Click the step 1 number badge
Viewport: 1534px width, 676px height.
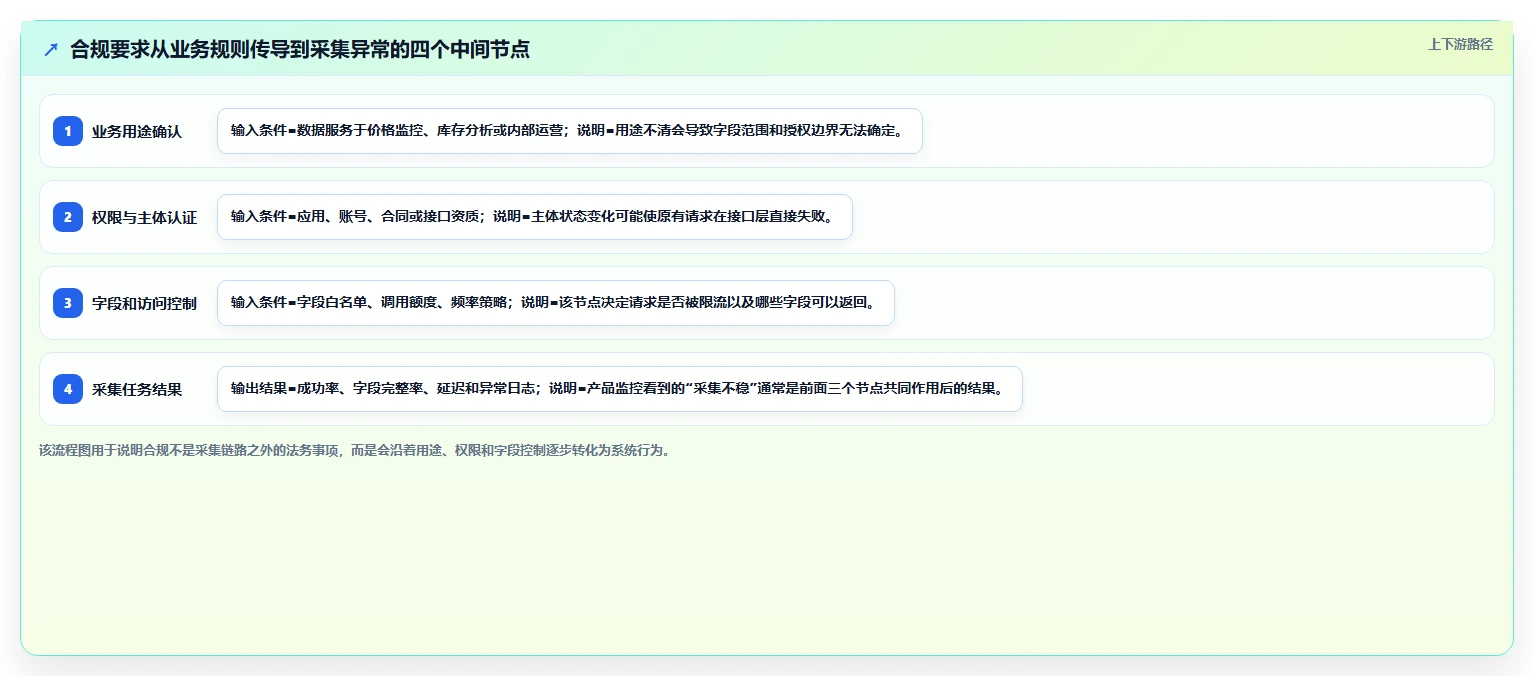click(68, 131)
